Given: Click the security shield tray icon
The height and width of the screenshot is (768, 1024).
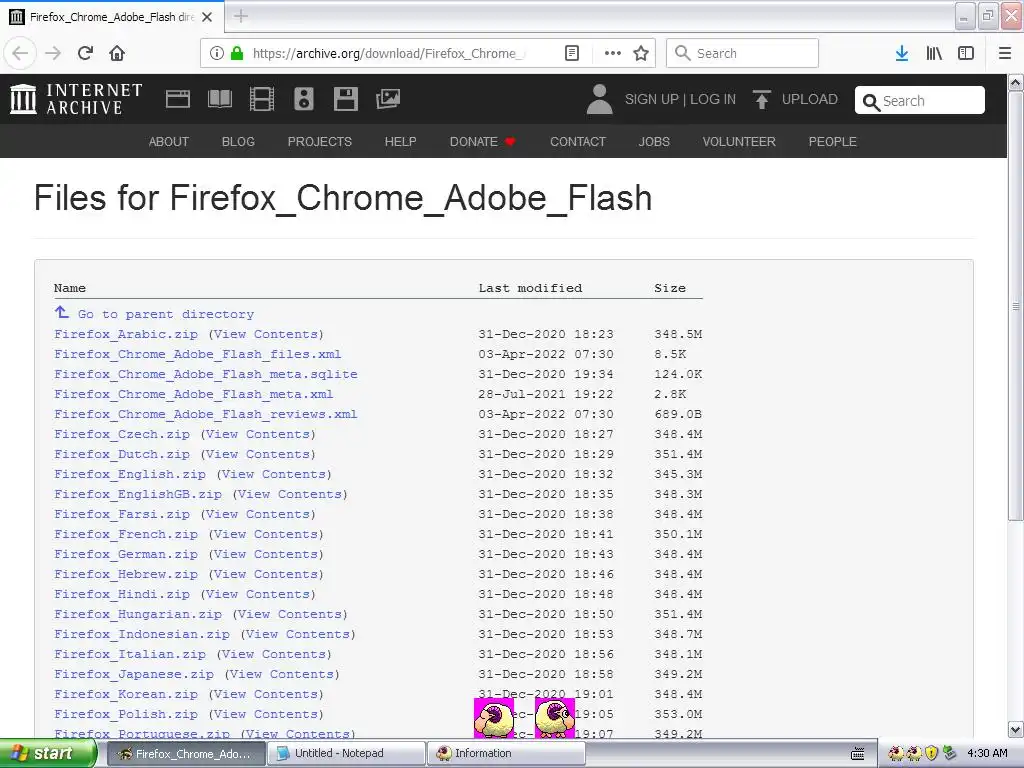Looking at the screenshot, I should tap(932, 753).
